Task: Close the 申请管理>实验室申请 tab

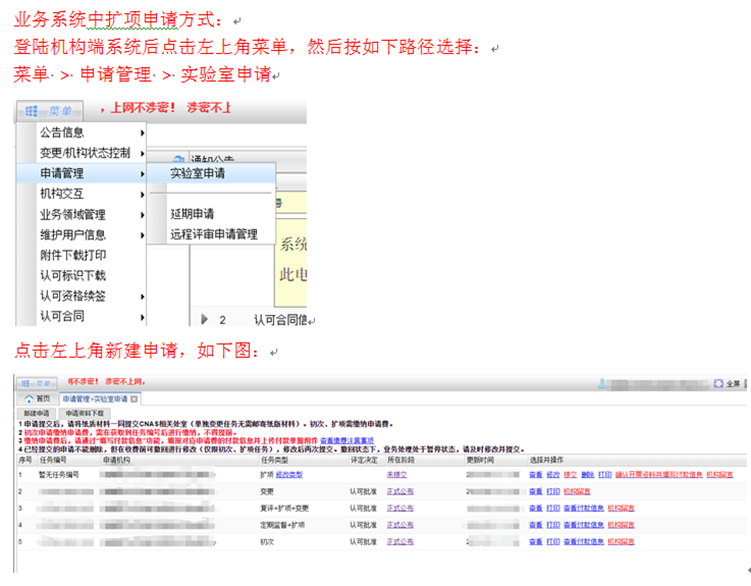Action: pos(134,398)
